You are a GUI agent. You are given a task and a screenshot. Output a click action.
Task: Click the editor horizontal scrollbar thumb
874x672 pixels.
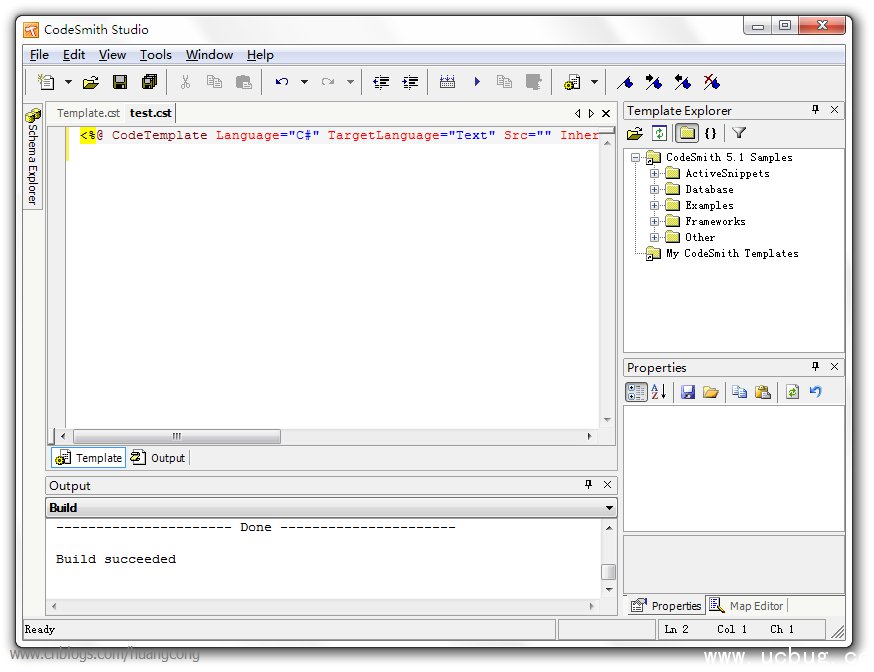(177, 436)
